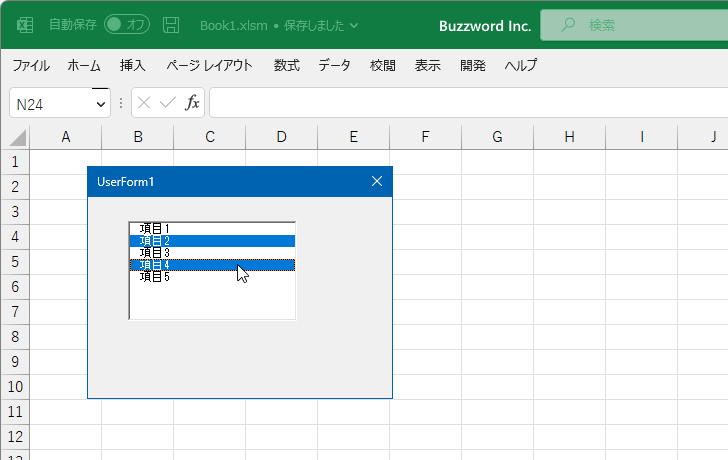
Task: Click cell G5 in the worksheet
Action: tap(498, 262)
